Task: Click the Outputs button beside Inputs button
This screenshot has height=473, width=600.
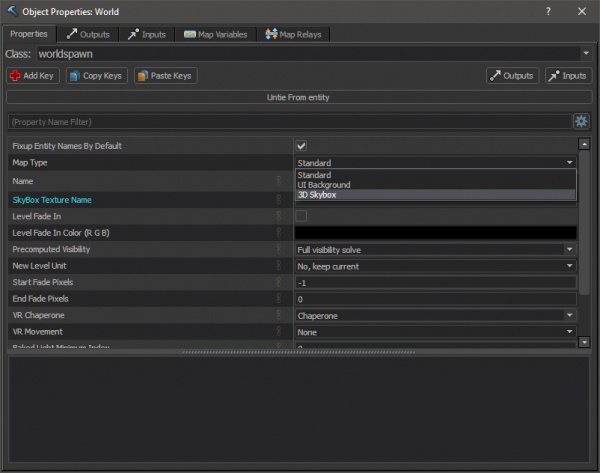Action: point(512,75)
